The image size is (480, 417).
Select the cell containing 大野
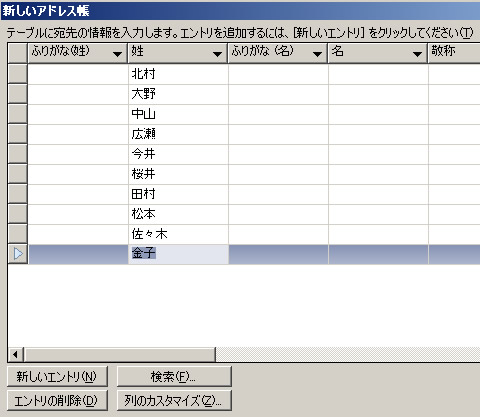point(178,94)
